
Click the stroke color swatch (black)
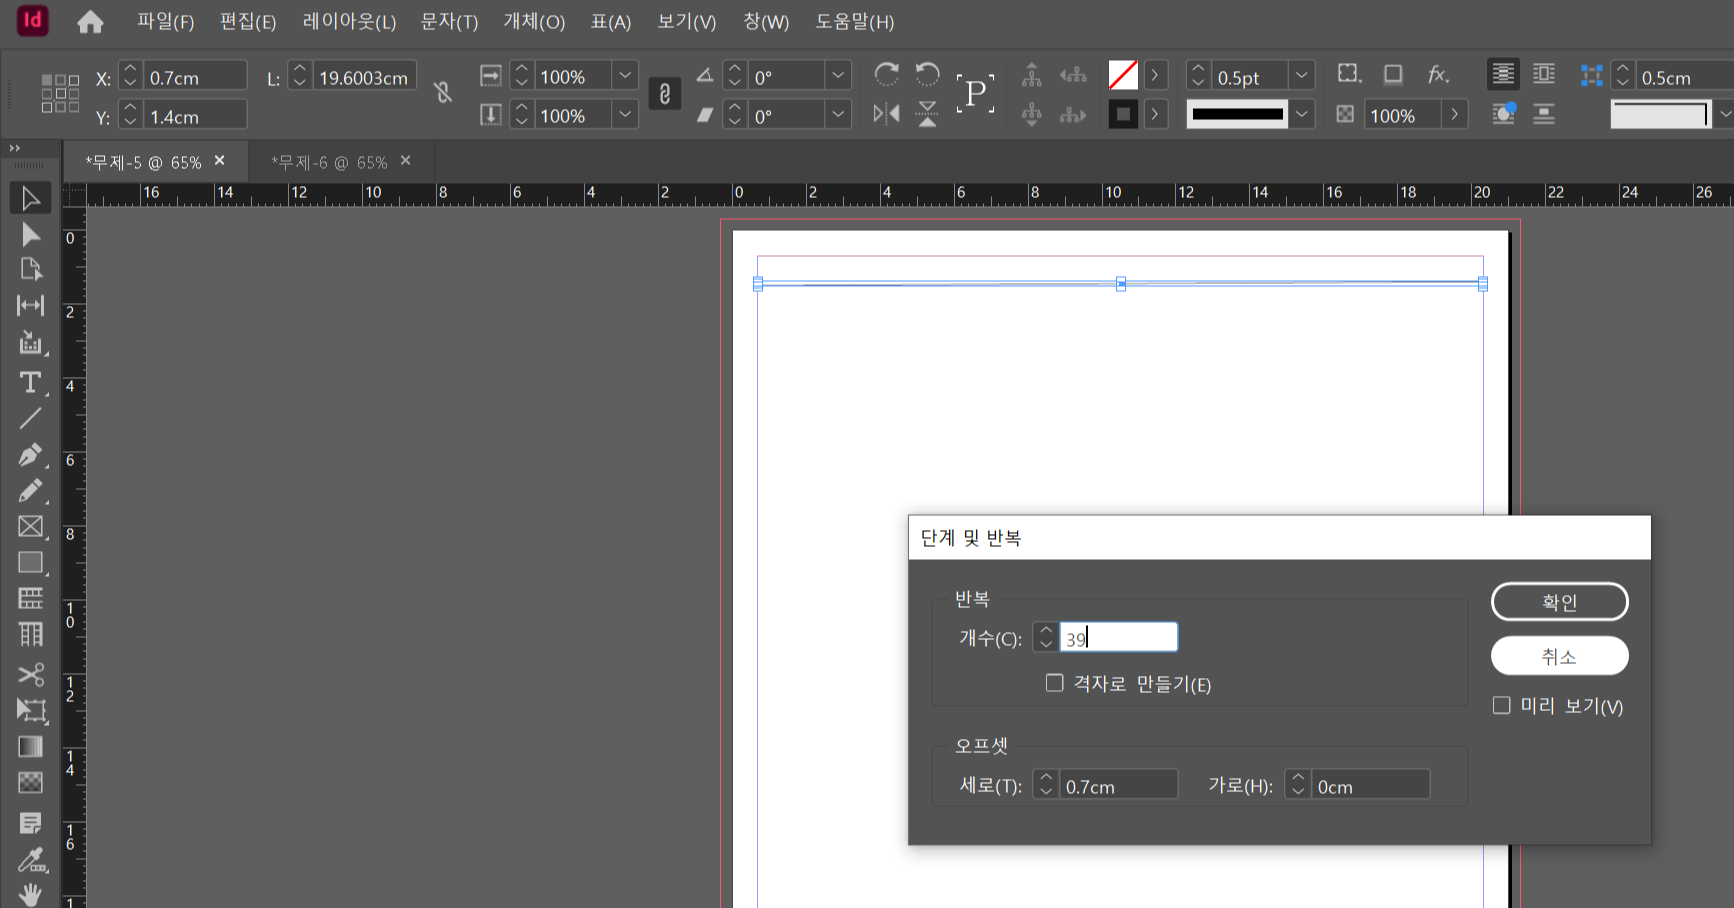pos(1123,114)
